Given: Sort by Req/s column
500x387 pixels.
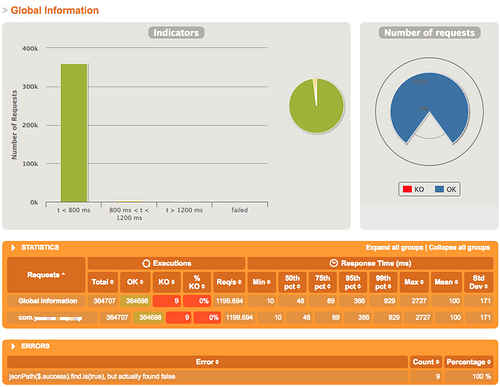Looking at the screenshot, I should tap(229, 282).
